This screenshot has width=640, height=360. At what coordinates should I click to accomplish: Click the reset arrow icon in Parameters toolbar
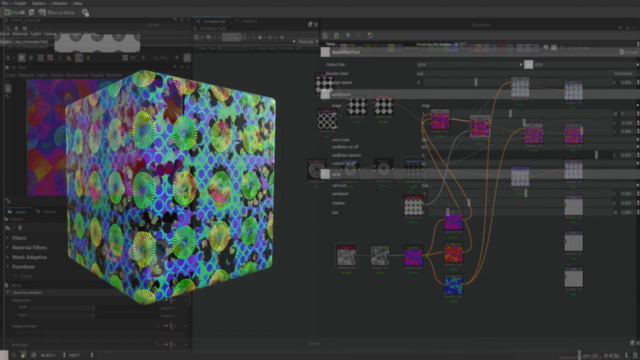[370, 36]
